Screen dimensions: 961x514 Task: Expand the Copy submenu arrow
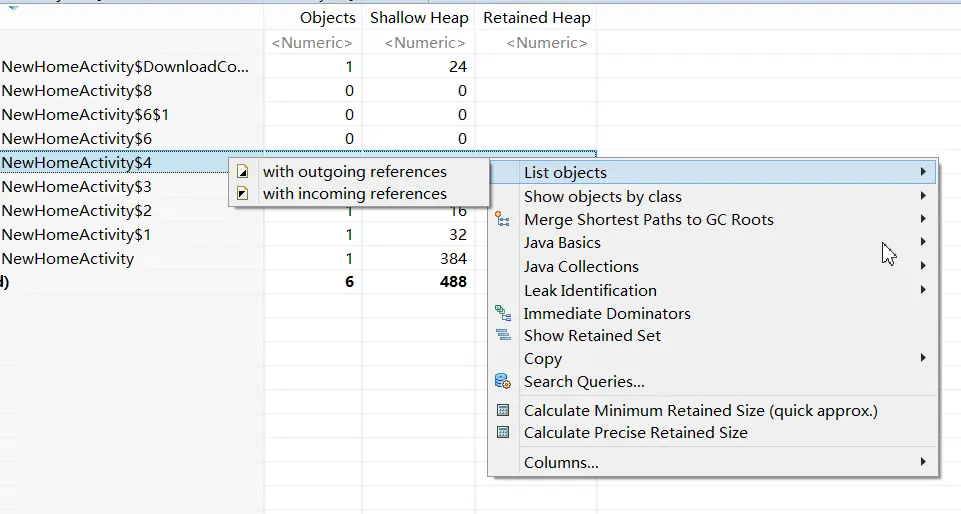tap(923, 358)
